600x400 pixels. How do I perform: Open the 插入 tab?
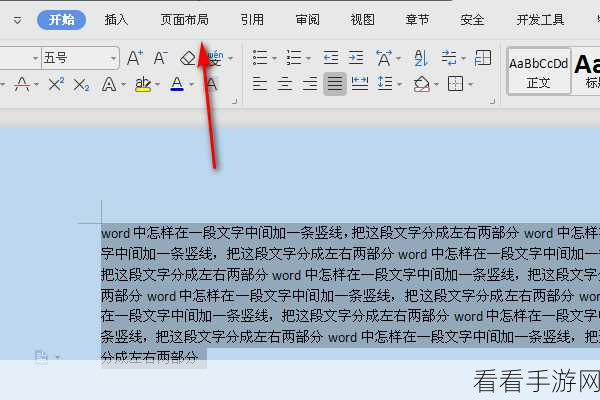pyautogui.click(x=116, y=20)
